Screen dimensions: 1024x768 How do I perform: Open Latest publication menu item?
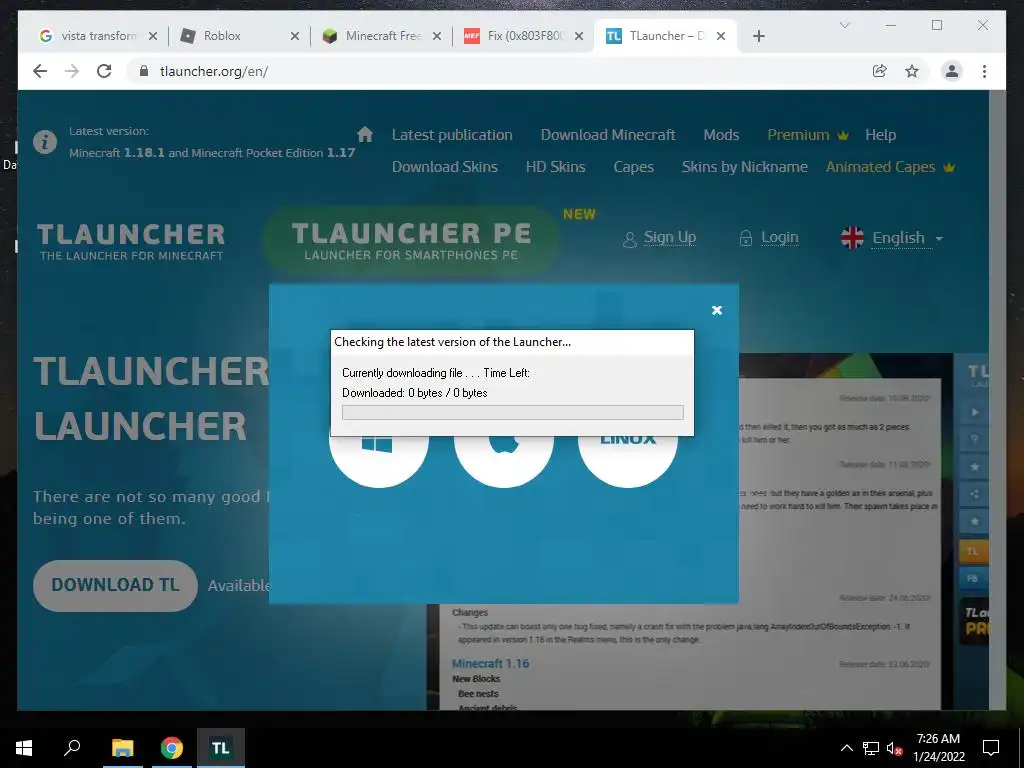tap(452, 135)
